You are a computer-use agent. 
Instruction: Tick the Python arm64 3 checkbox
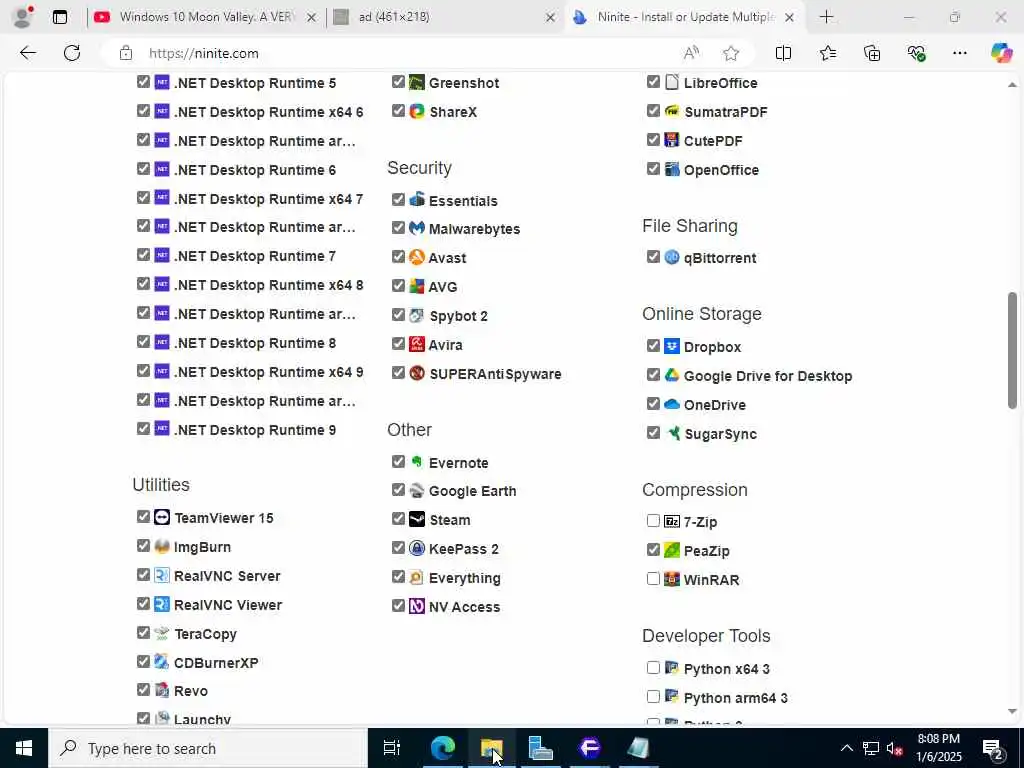pos(653,697)
